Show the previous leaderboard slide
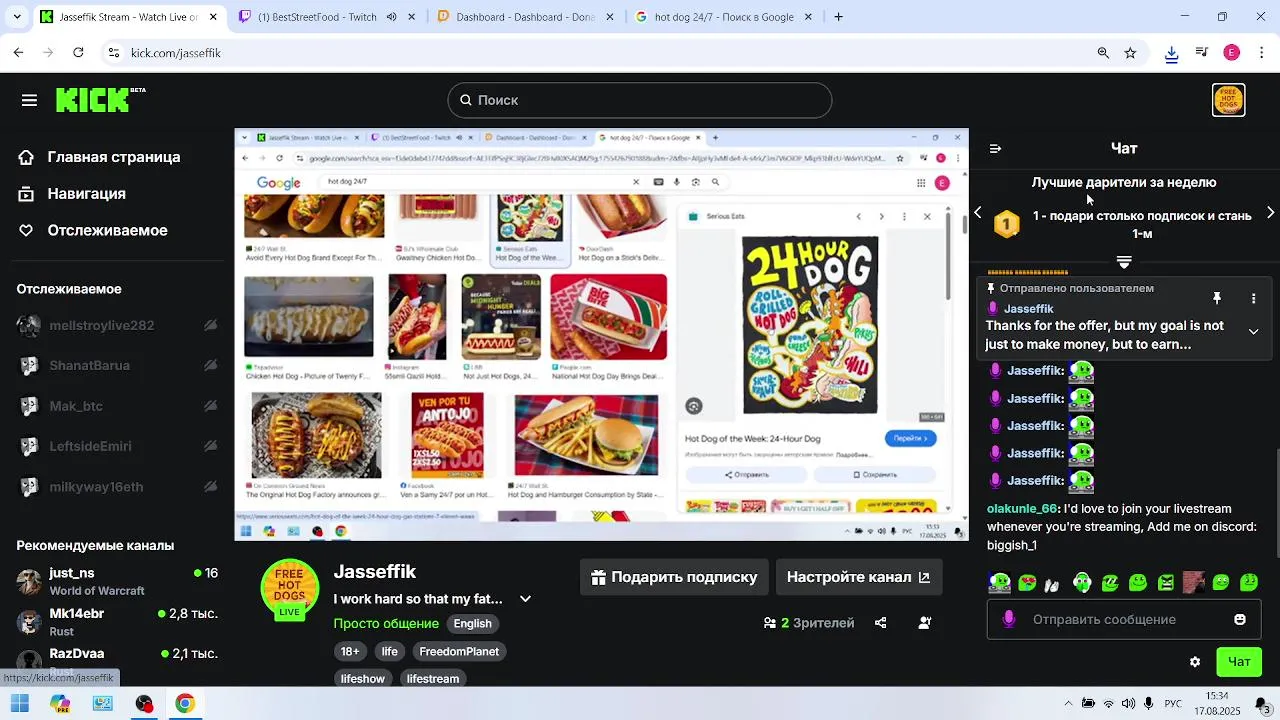The height and width of the screenshot is (720, 1280). [x=978, y=213]
